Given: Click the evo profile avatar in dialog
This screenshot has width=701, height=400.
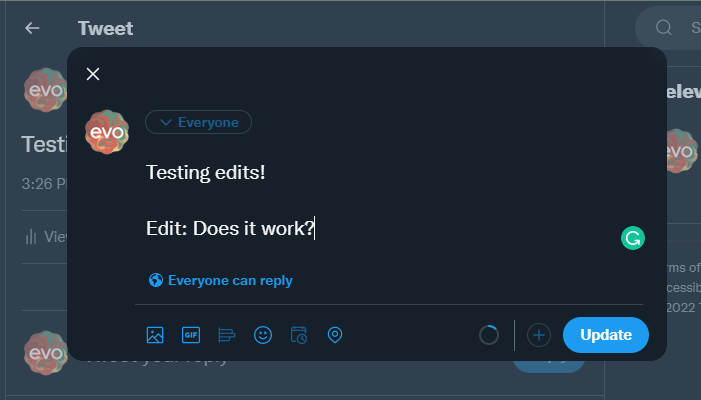Looking at the screenshot, I should 106,132.
